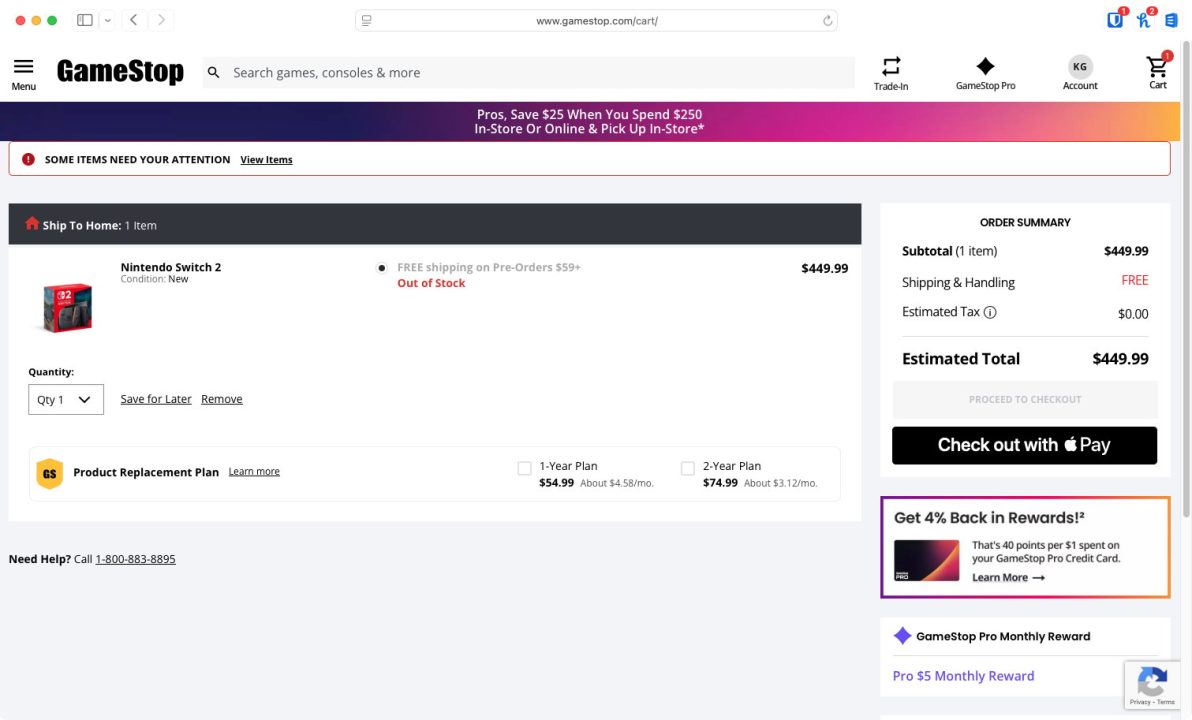The width and height of the screenshot is (1192, 720).
Task: Check out with Apple Pay
Action: pyautogui.click(x=1023, y=445)
